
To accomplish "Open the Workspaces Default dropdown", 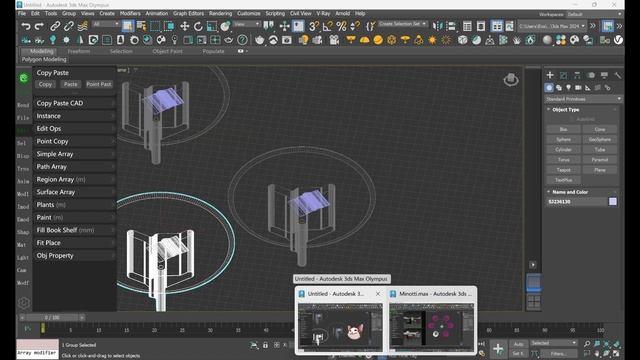I will [x=594, y=14].
